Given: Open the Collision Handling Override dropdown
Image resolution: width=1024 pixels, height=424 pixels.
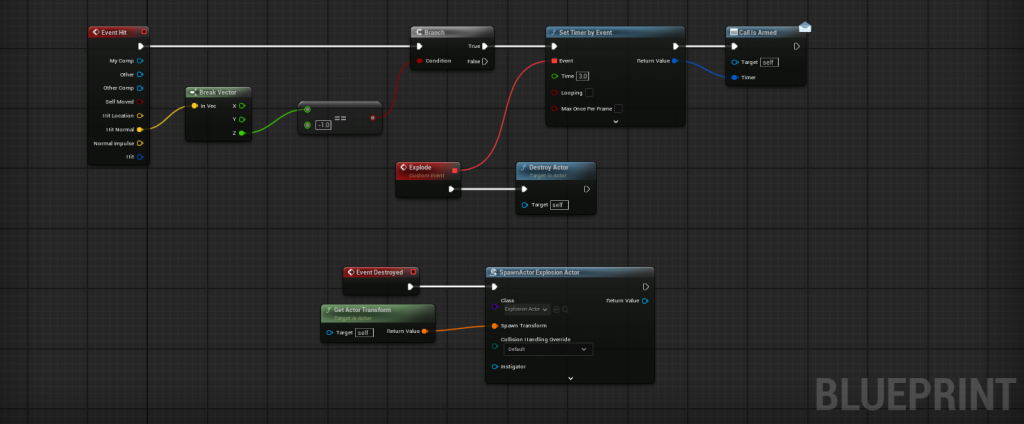Looking at the screenshot, I should tap(546, 350).
